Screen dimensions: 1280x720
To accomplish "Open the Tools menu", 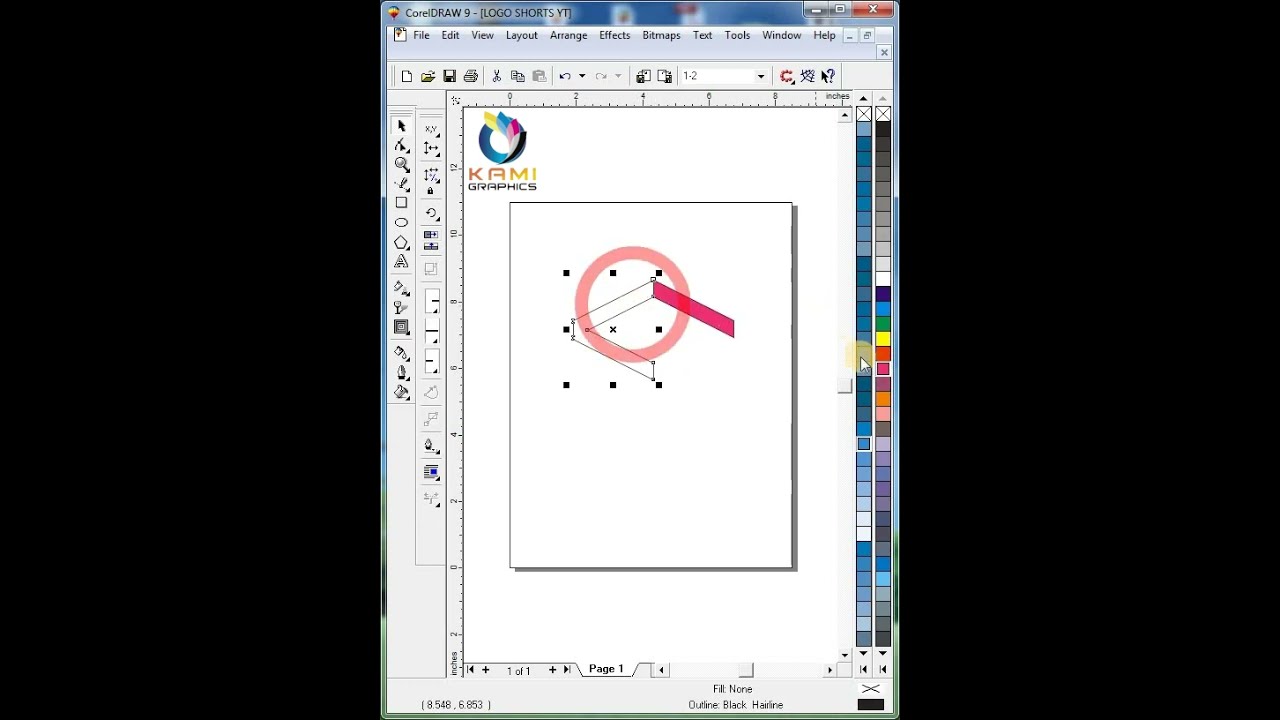I will click(x=737, y=35).
